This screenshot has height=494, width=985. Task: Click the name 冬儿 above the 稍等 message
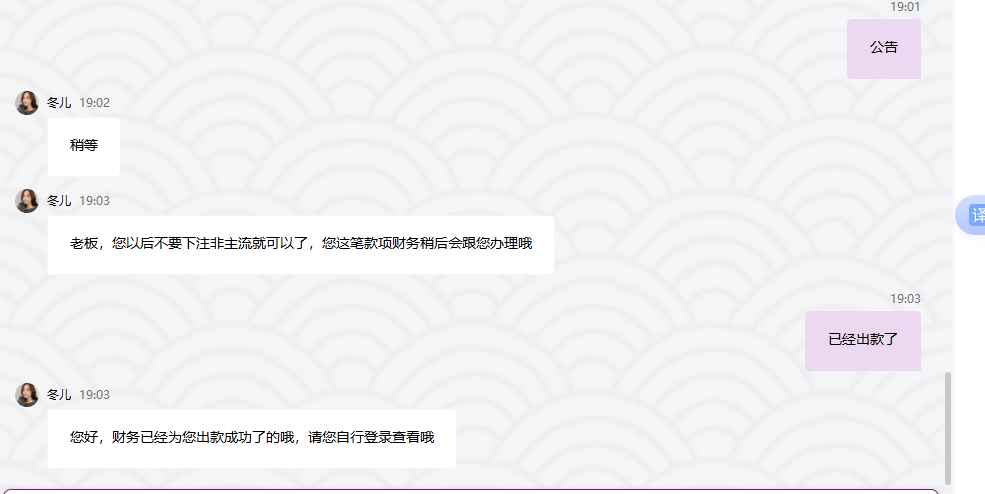[59, 102]
